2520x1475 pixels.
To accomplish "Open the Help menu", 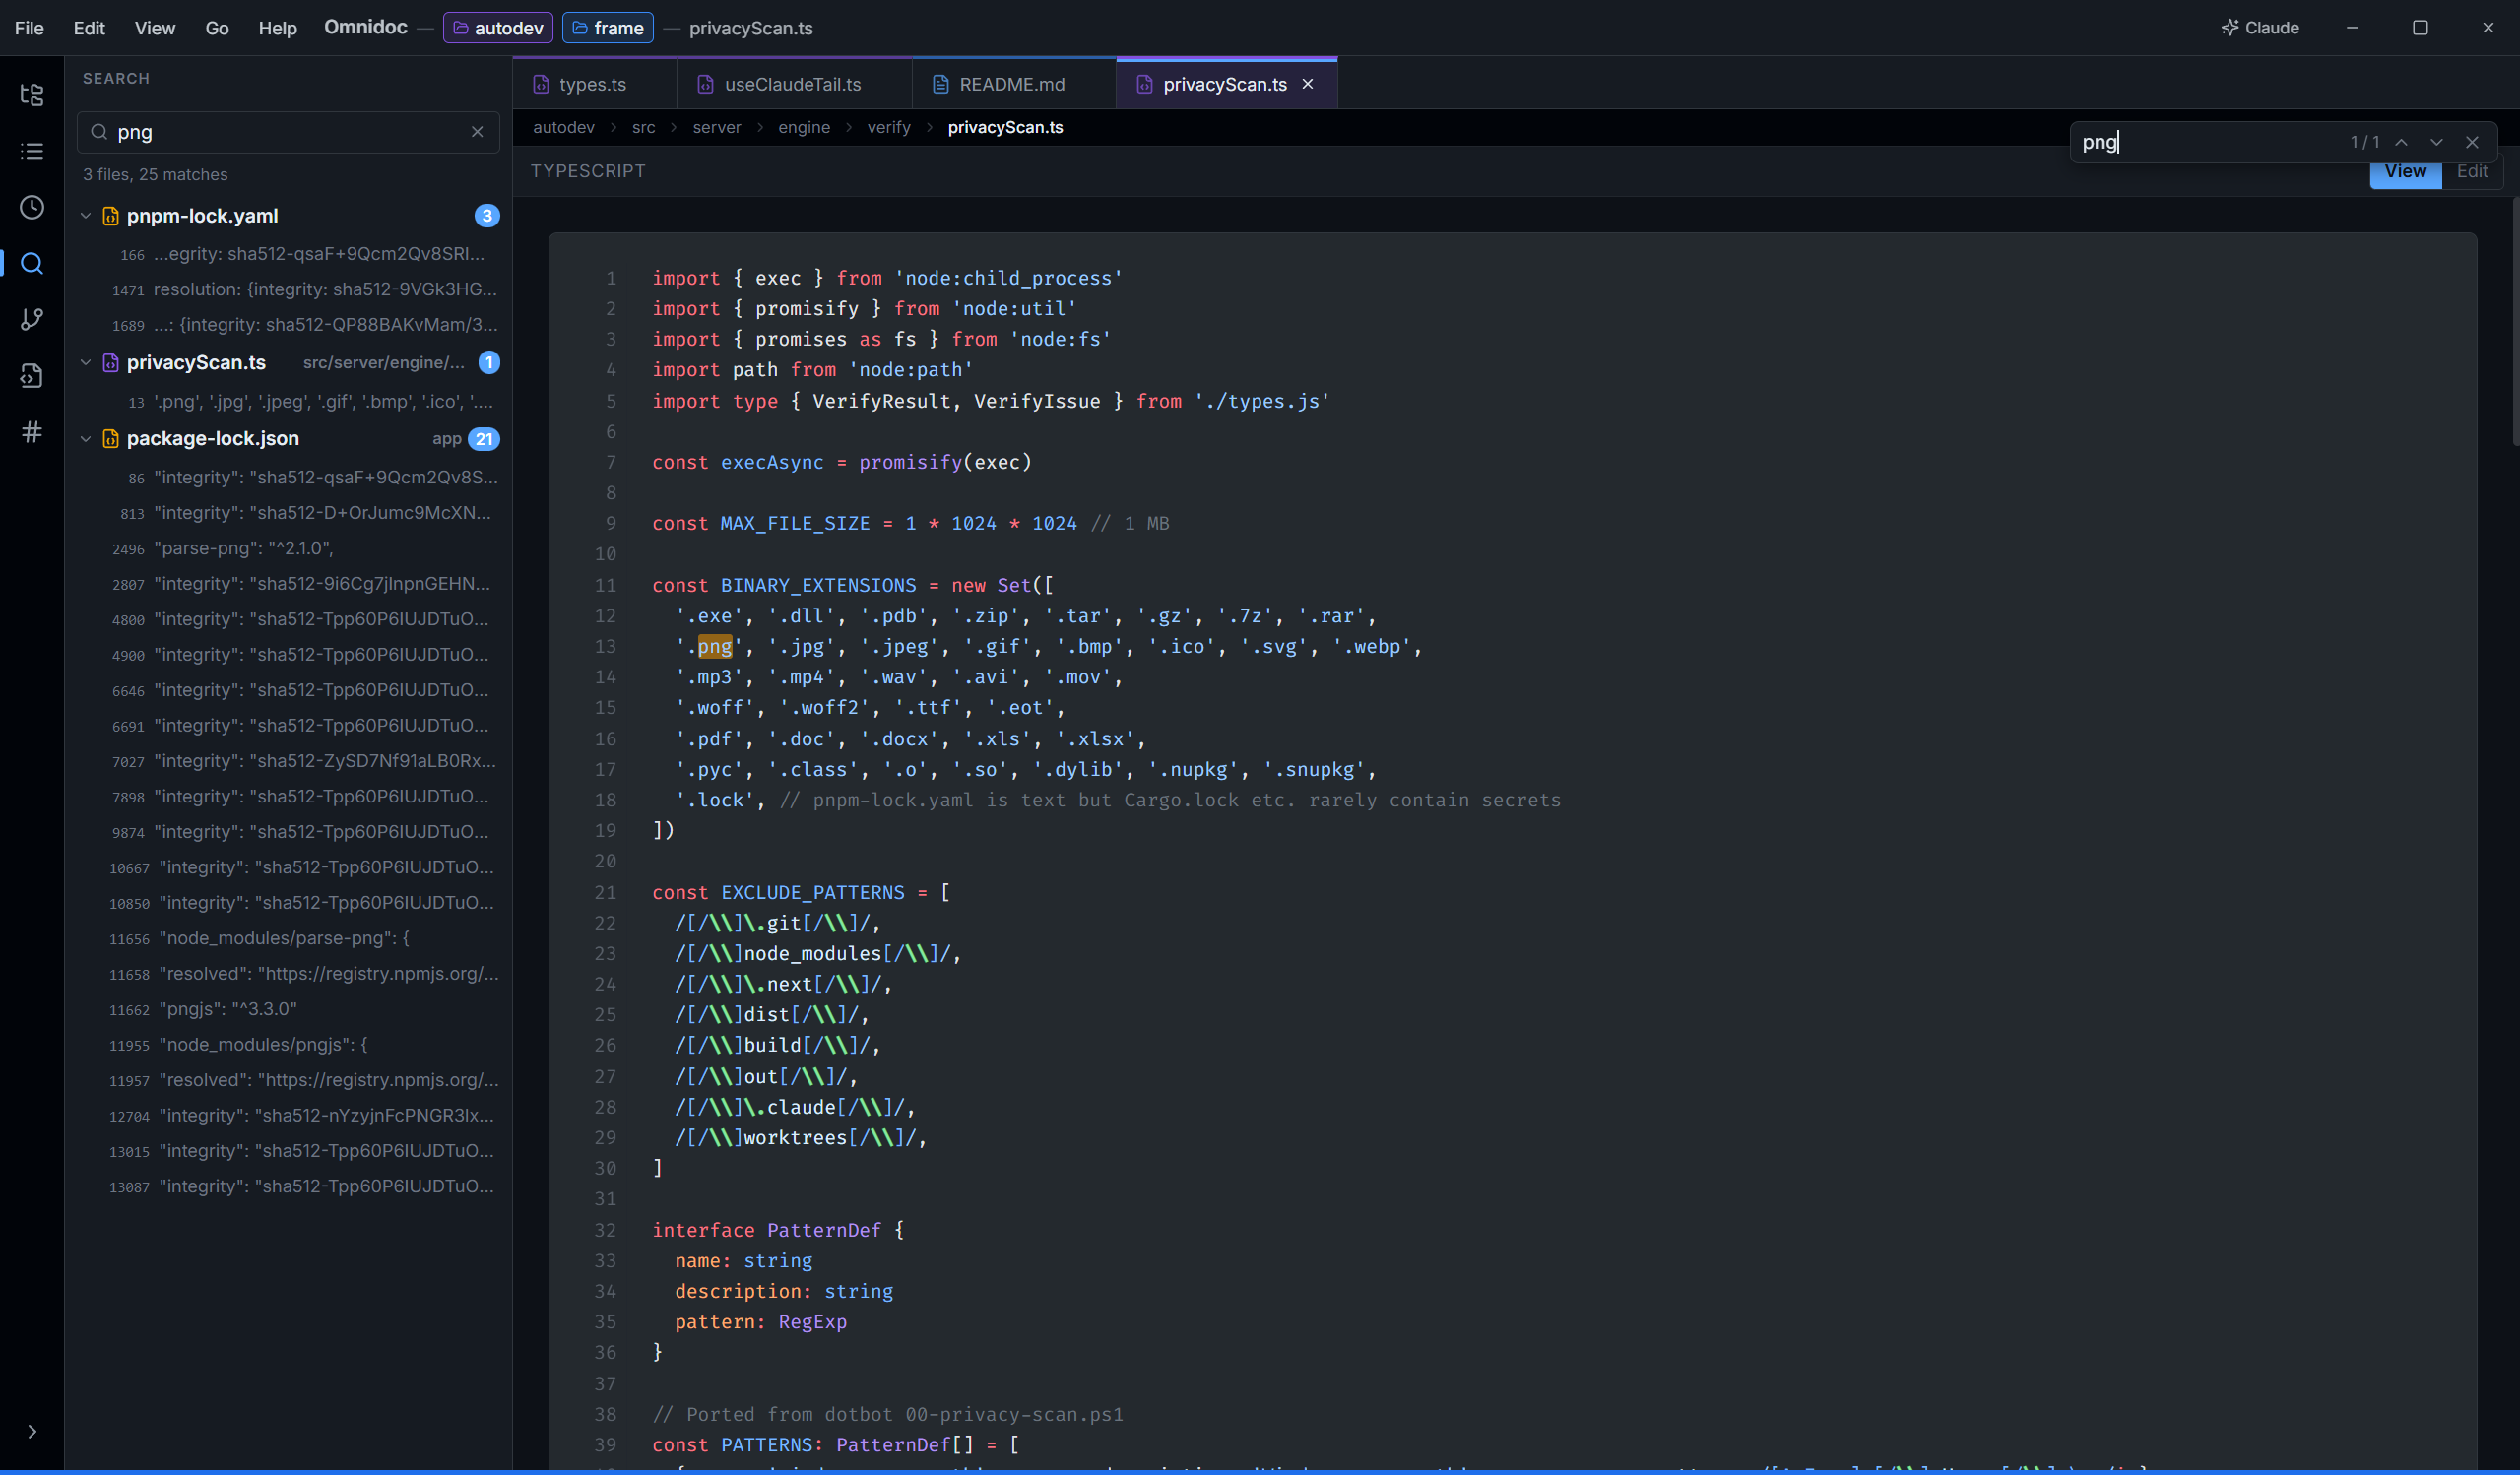I will point(277,28).
